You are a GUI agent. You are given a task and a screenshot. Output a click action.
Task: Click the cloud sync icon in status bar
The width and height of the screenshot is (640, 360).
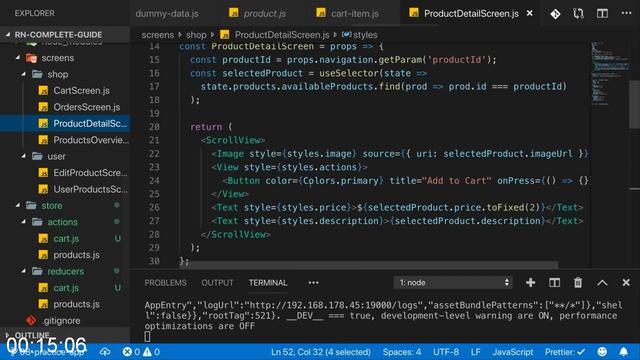coord(105,352)
